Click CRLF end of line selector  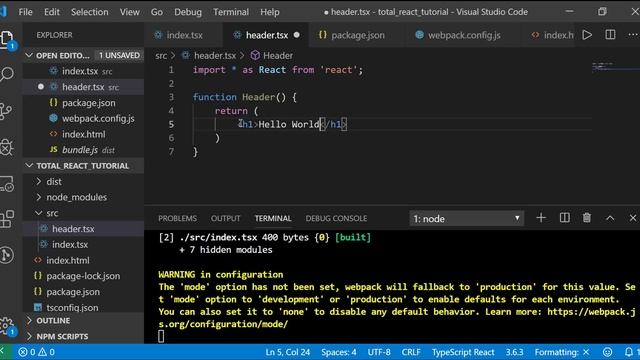coord(411,352)
